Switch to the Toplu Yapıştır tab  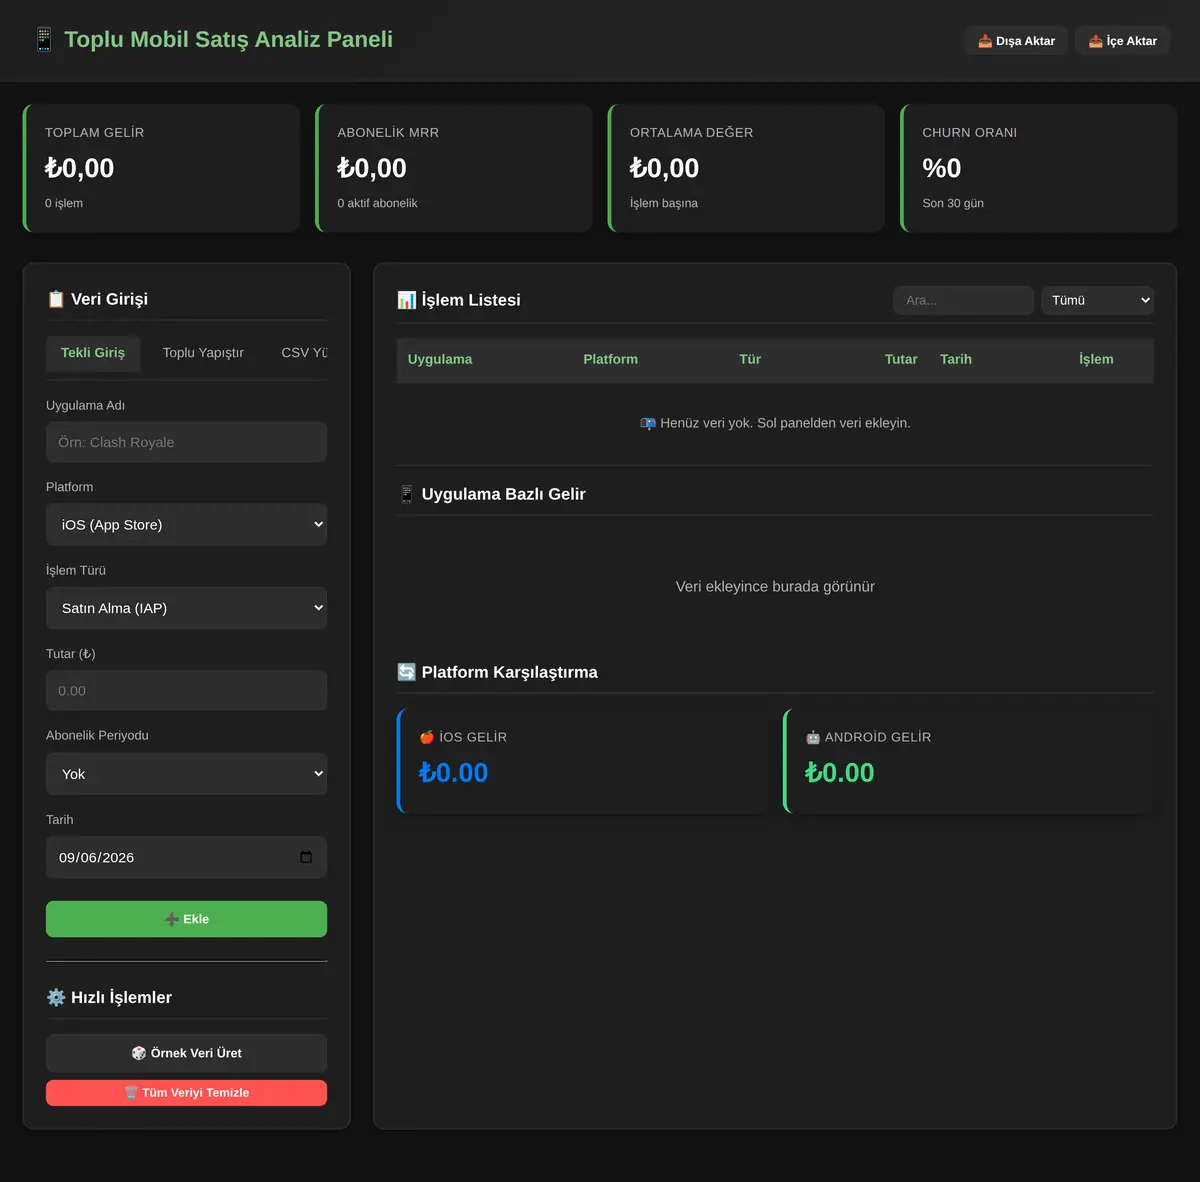[203, 352]
